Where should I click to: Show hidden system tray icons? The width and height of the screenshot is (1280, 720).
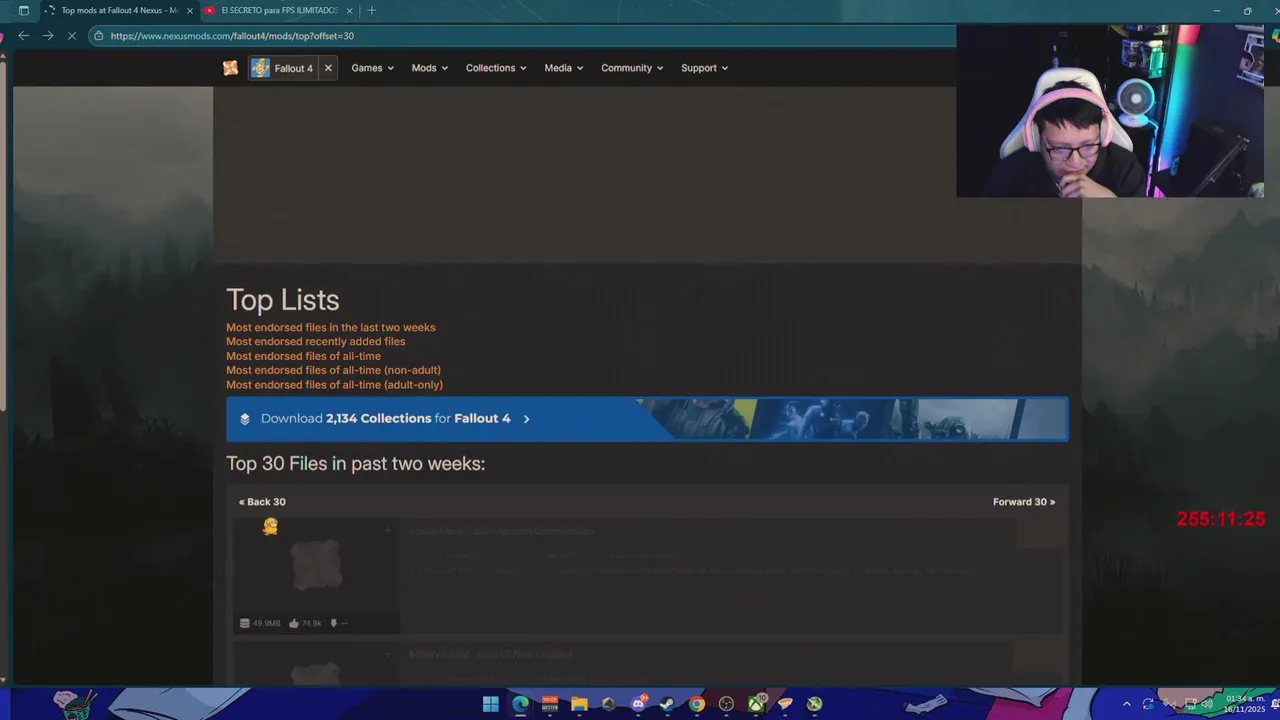1127,704
